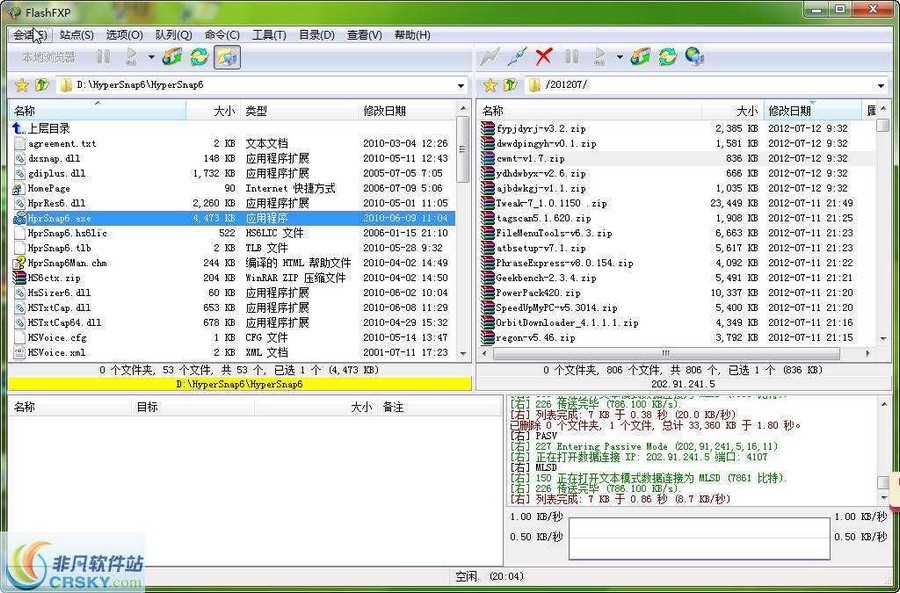Open the 工具(T) menu
900x593 pixels.
coord(269,35)
